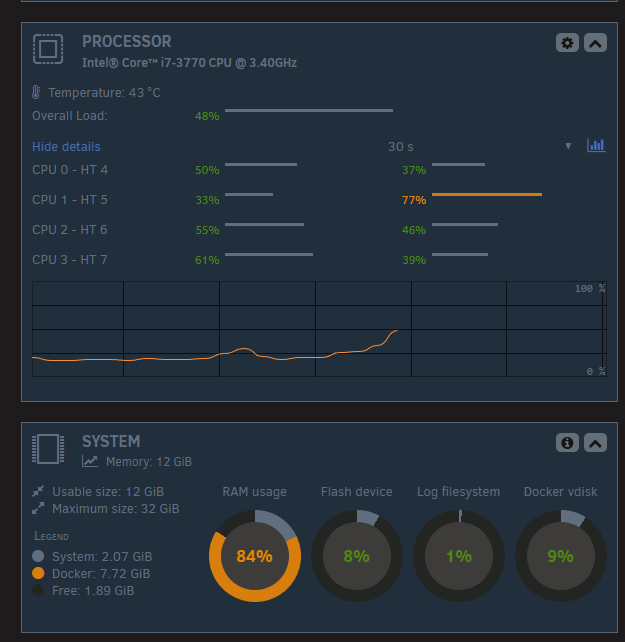Open Processor settings gear

pyautogui.click(x=567, y=43)
